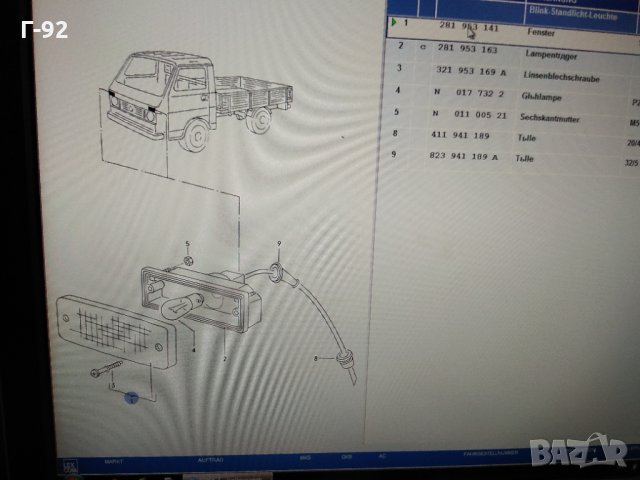Screen dimensions: 640x480
Task: Click callout number 4 below the bulb
Action: (x=193, y=351)
